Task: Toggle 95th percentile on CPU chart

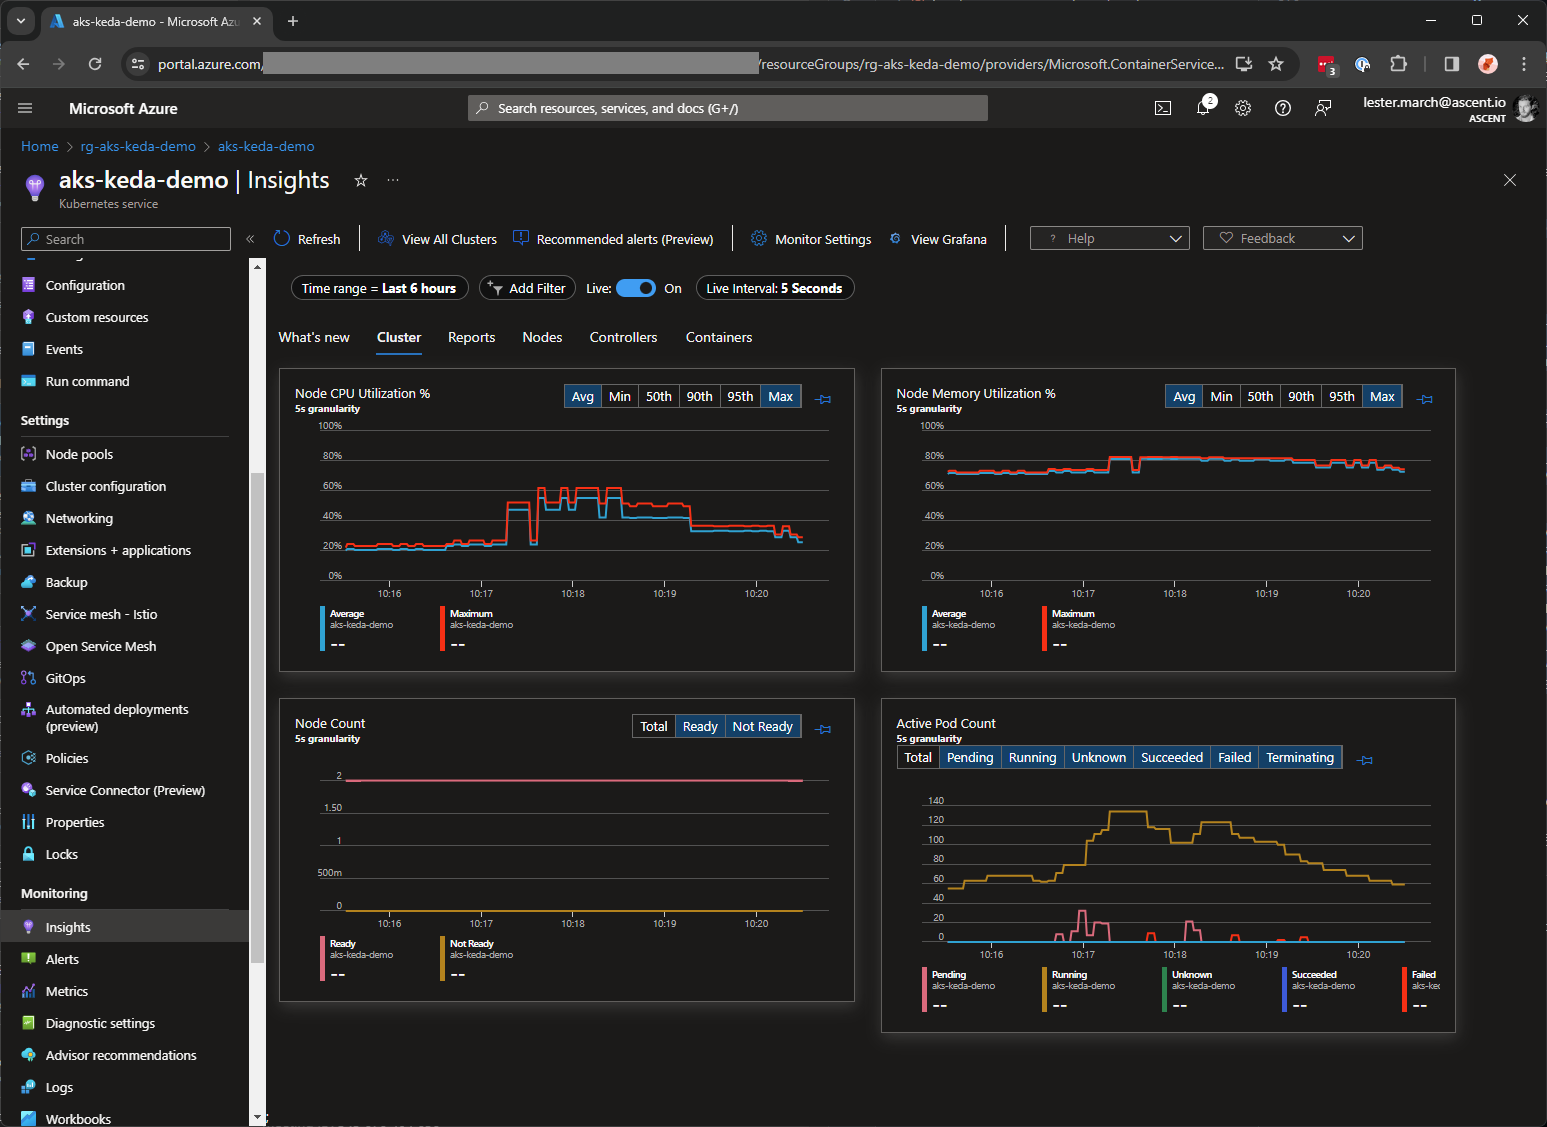Action: point(740,396)
